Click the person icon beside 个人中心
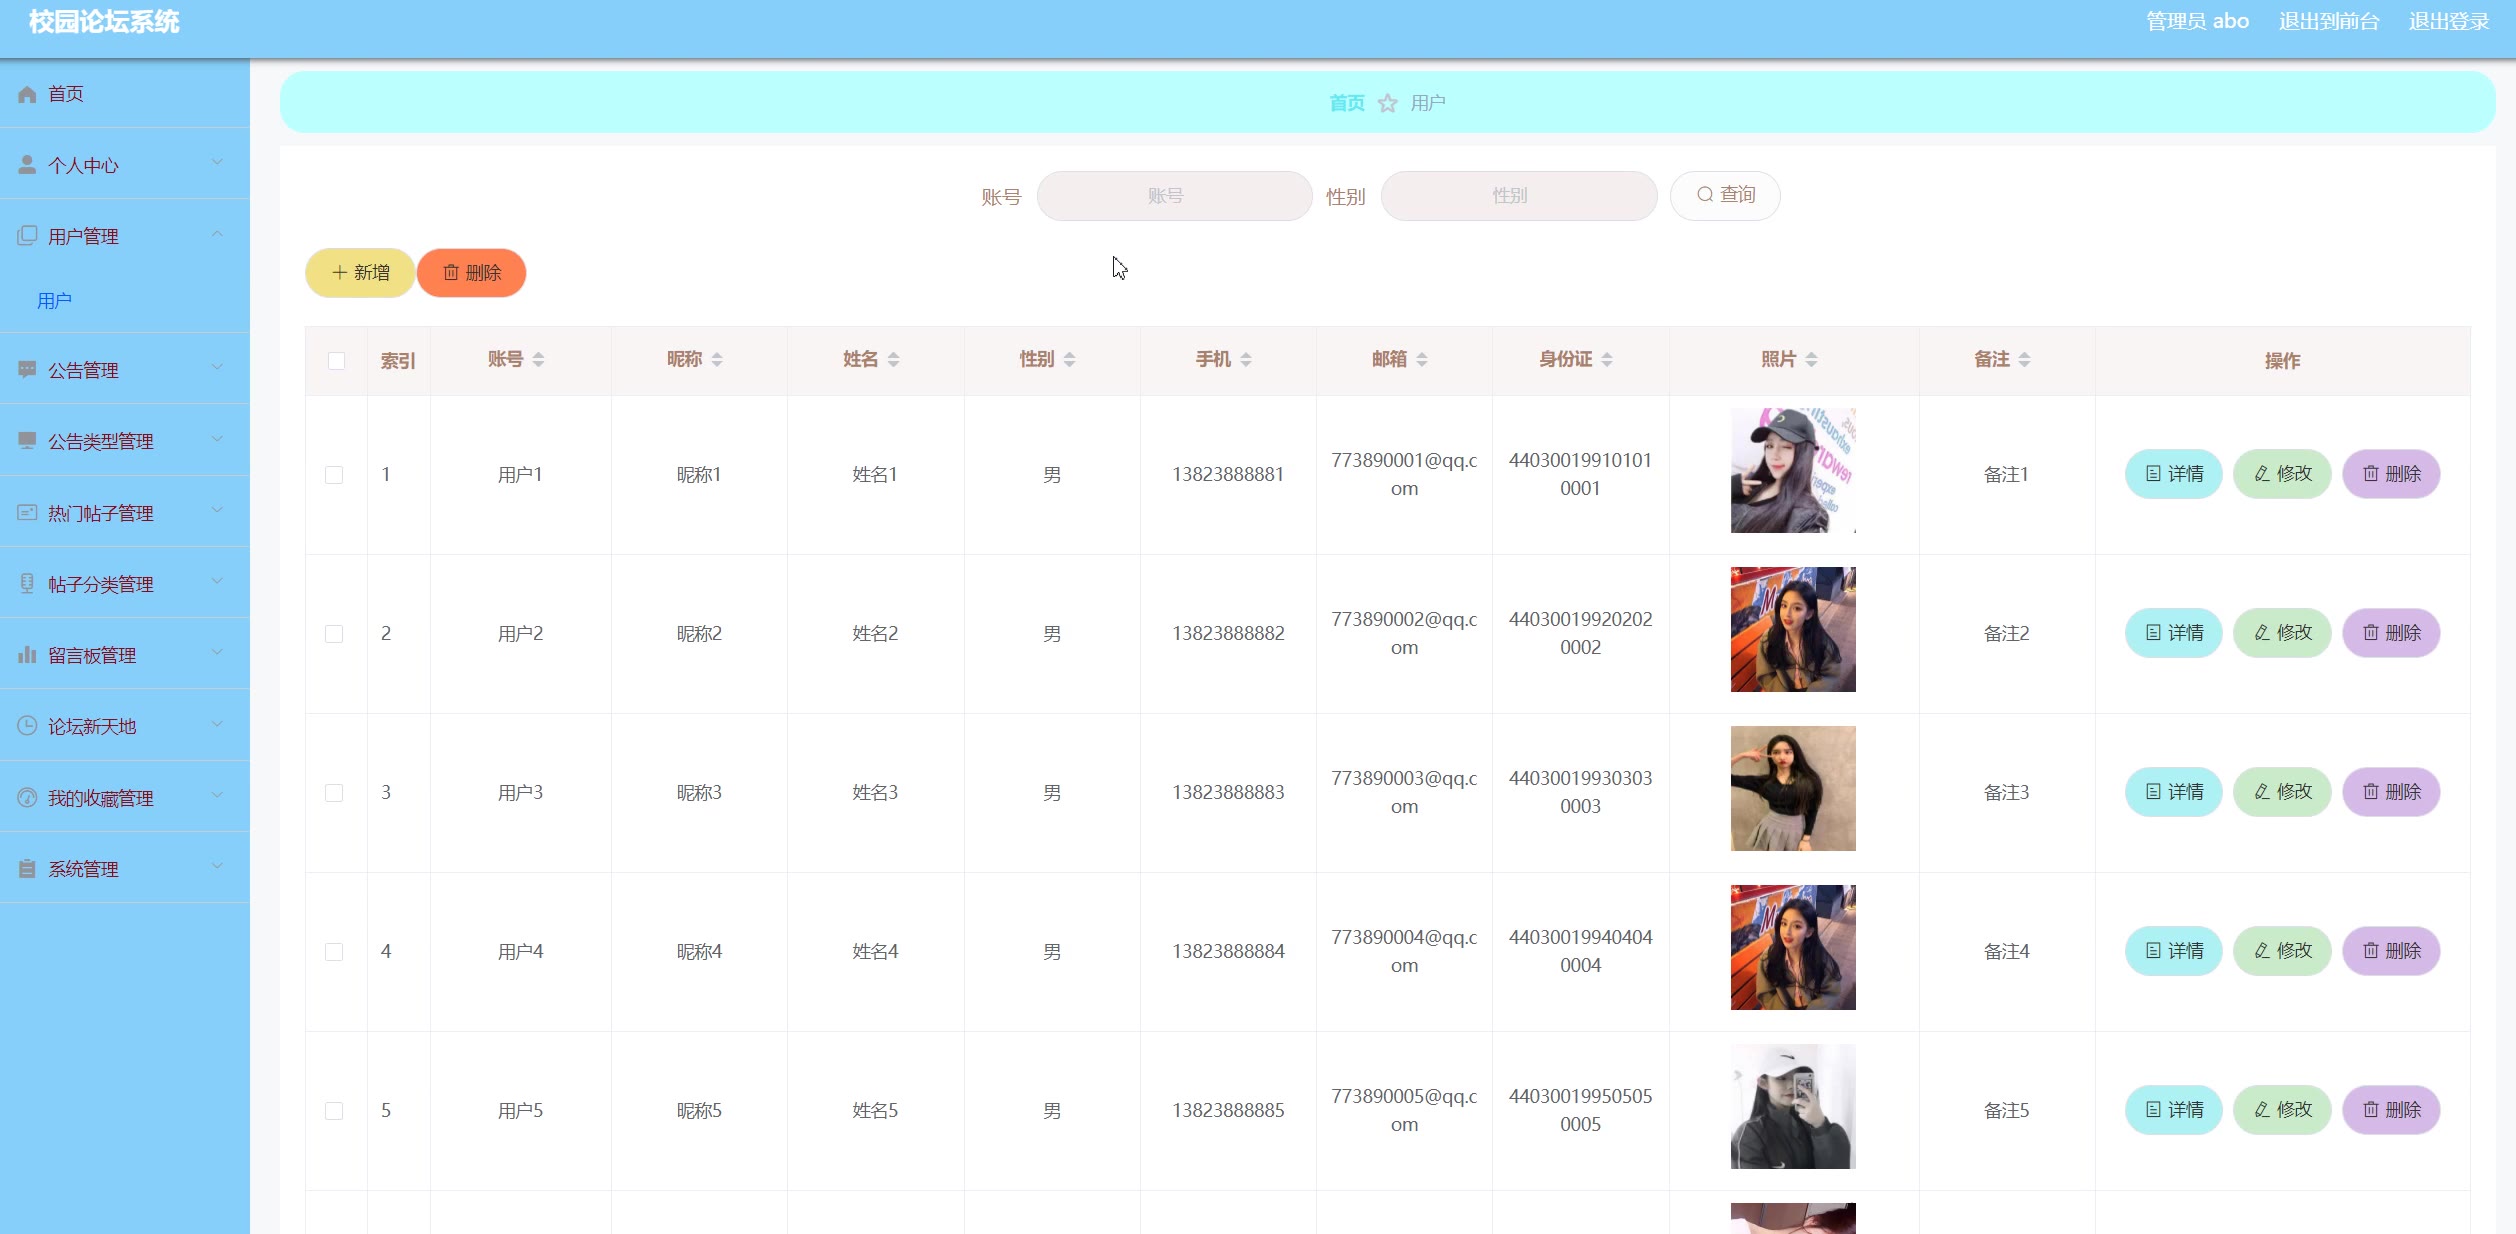The image size is (2516, 1234). click(x=27, y=165)
